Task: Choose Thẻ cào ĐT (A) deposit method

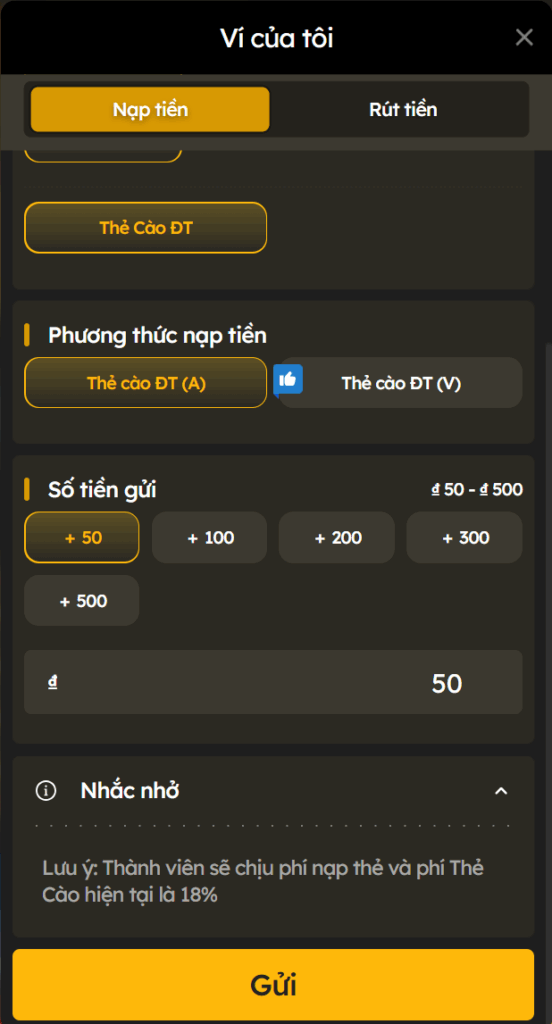Action: [x=146, y=383]
